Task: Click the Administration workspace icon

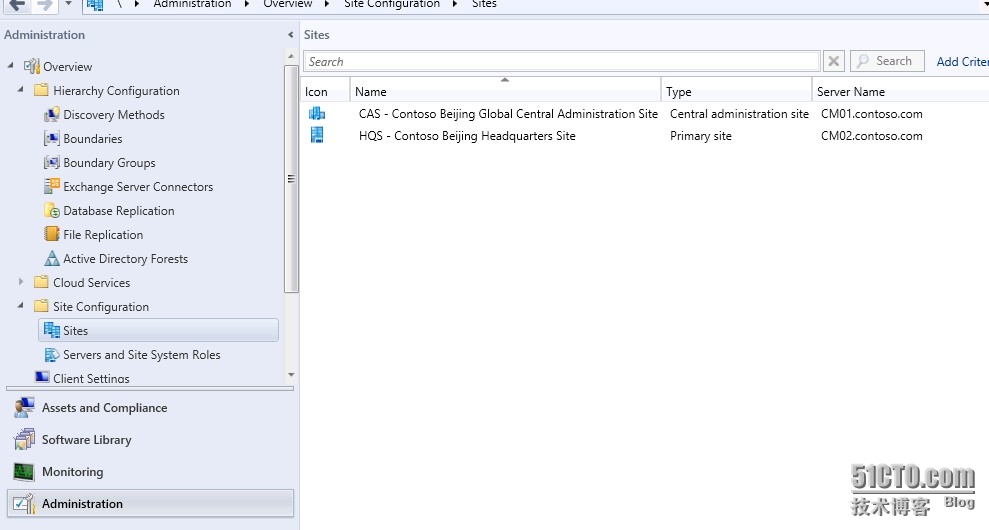Action: pos(24,504)
